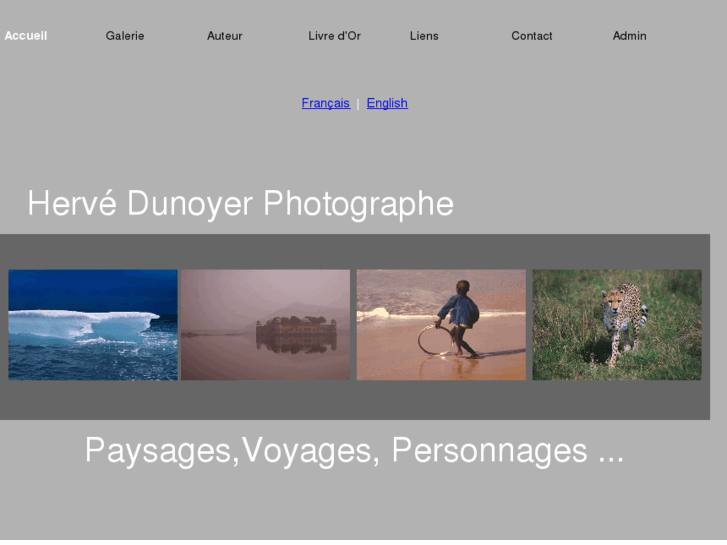Open the cheetah in grass thumbnail

pyautogui.click(x=617, y=325)
